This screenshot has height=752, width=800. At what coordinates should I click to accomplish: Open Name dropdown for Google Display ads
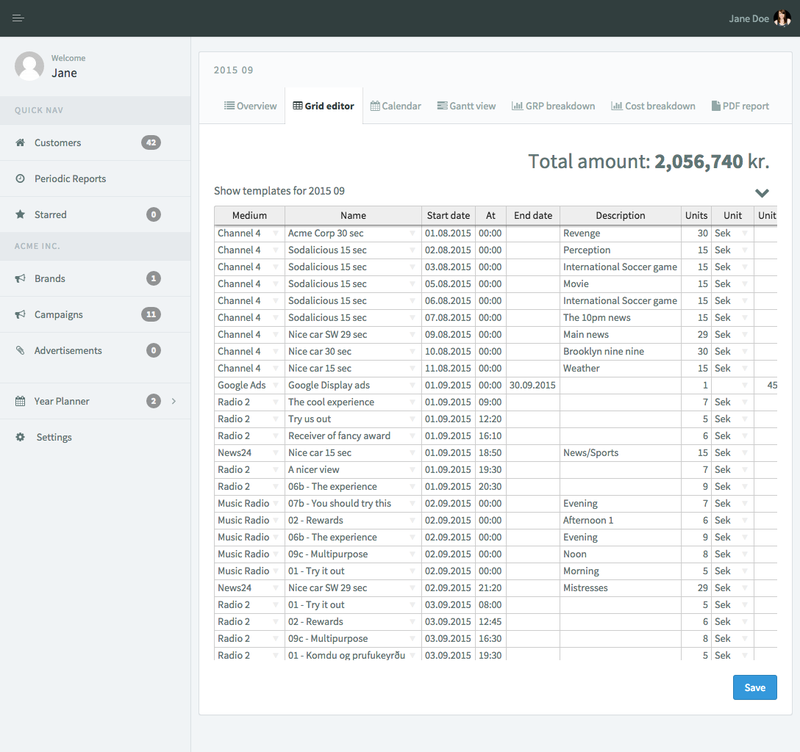pyautogui.click(x=412, y=385)
